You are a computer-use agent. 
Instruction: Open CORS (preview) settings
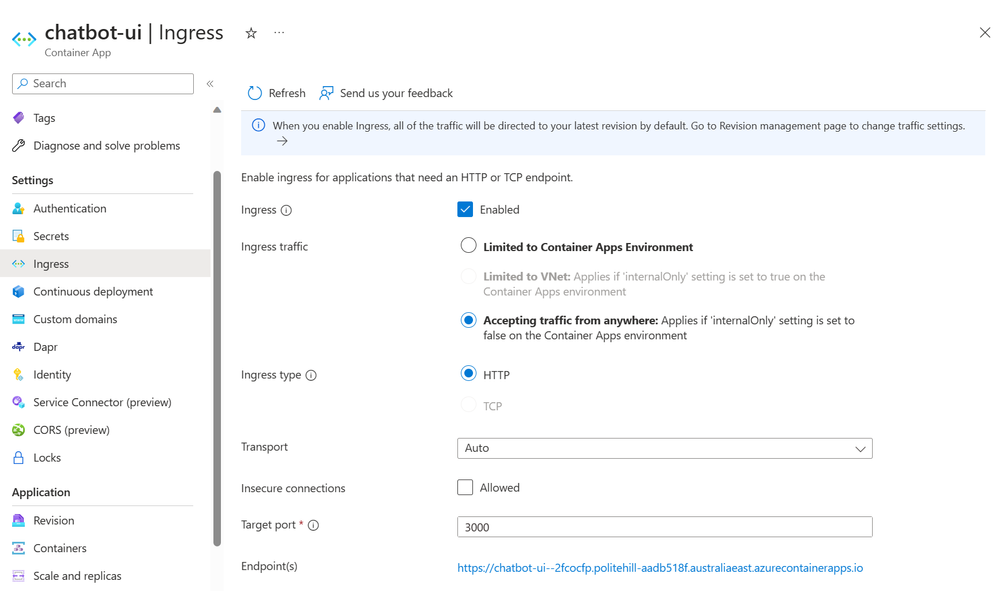pos(71,430)
